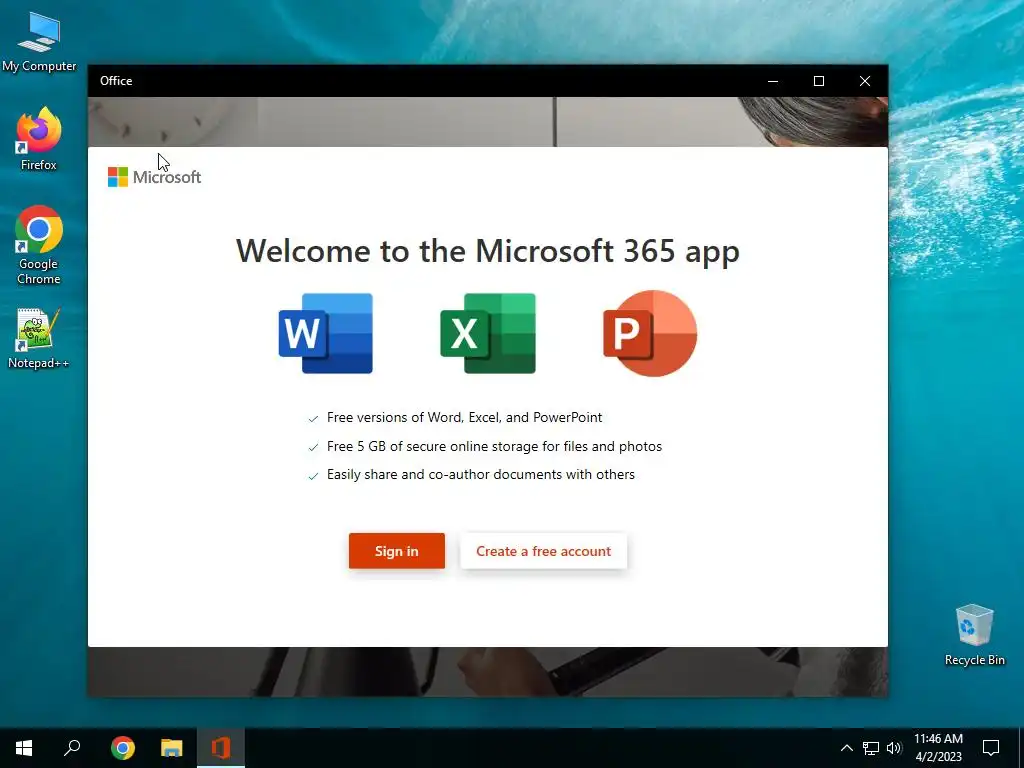Open the network status tray icon
This screenshot has width=1024, height=768.
pos(871,748)
